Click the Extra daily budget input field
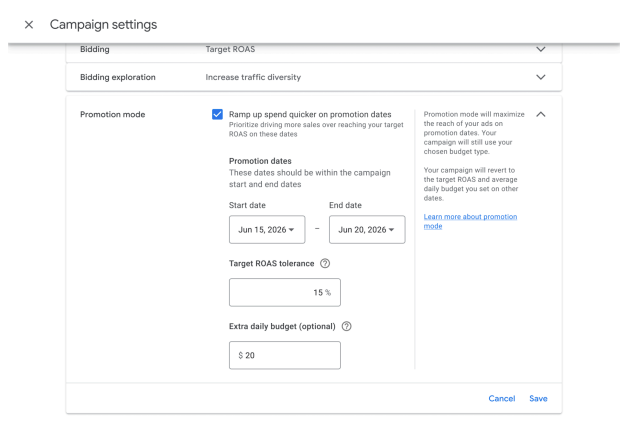Viewport: 625px width, 436px height. 285,355
